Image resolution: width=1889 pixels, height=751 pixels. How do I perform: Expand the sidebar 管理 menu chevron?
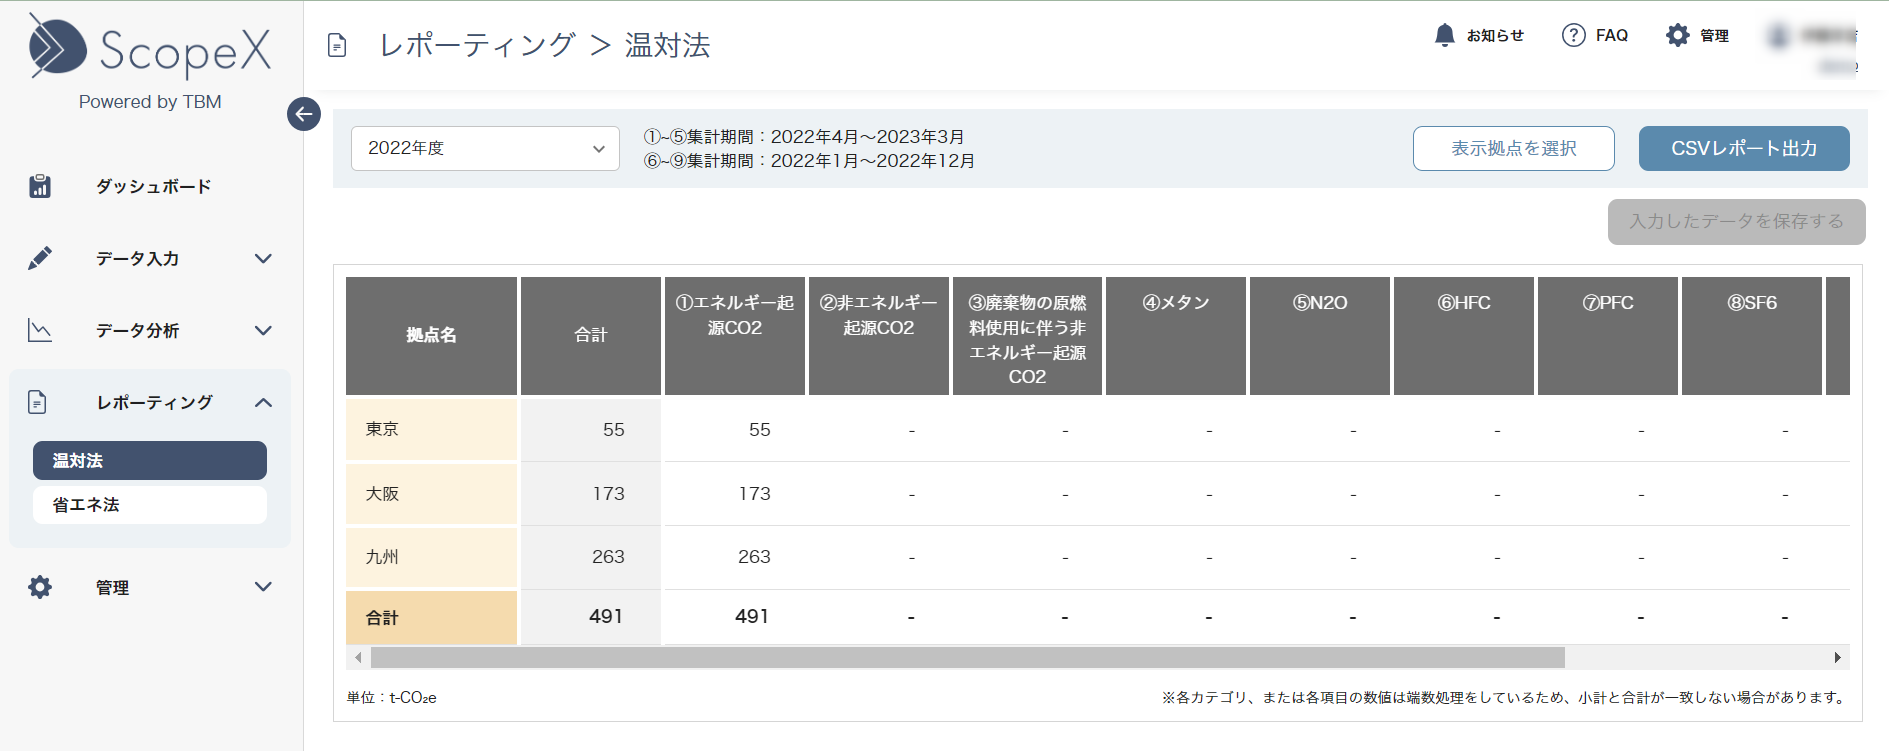(263, 587)
